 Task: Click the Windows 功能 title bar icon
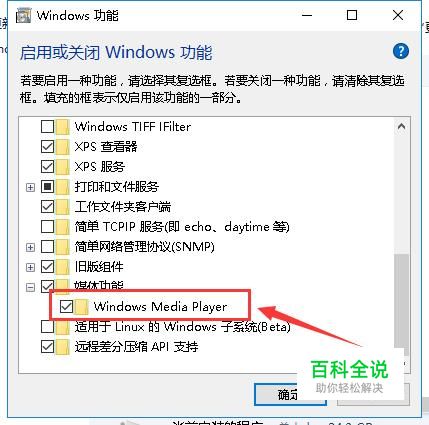(24, 15)
